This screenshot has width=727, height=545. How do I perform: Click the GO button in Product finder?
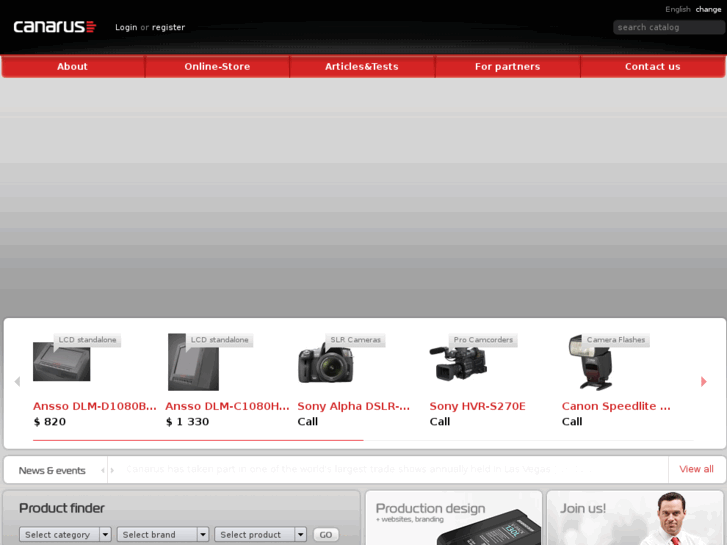(325, 534)
